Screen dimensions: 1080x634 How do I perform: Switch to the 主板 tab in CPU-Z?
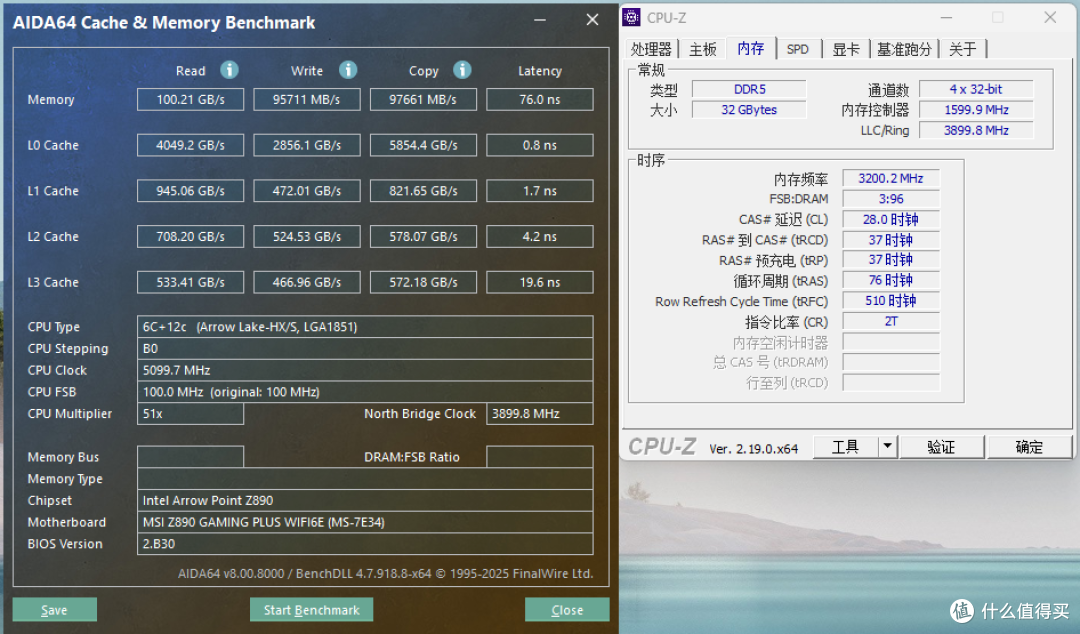[703, 49]
